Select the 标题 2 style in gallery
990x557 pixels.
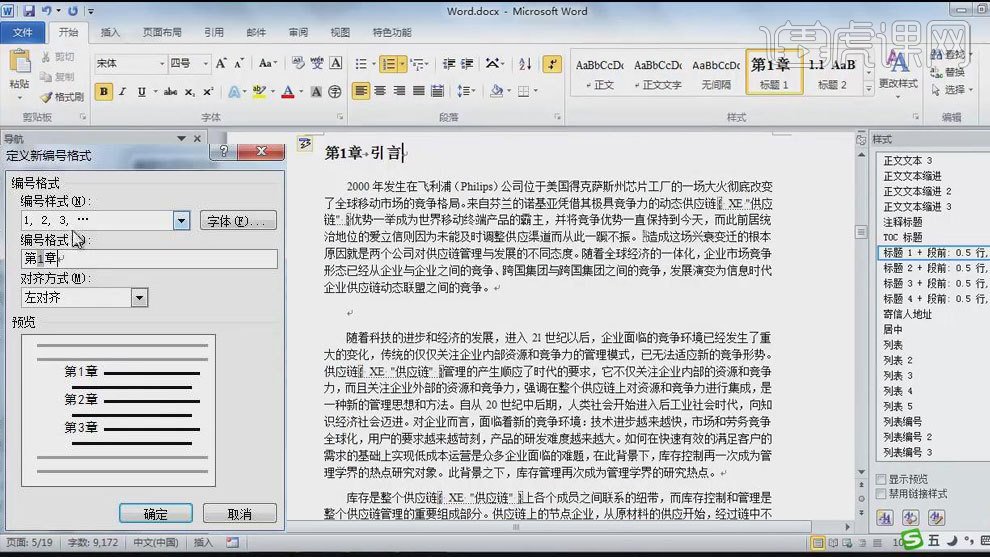click(832, 72)
